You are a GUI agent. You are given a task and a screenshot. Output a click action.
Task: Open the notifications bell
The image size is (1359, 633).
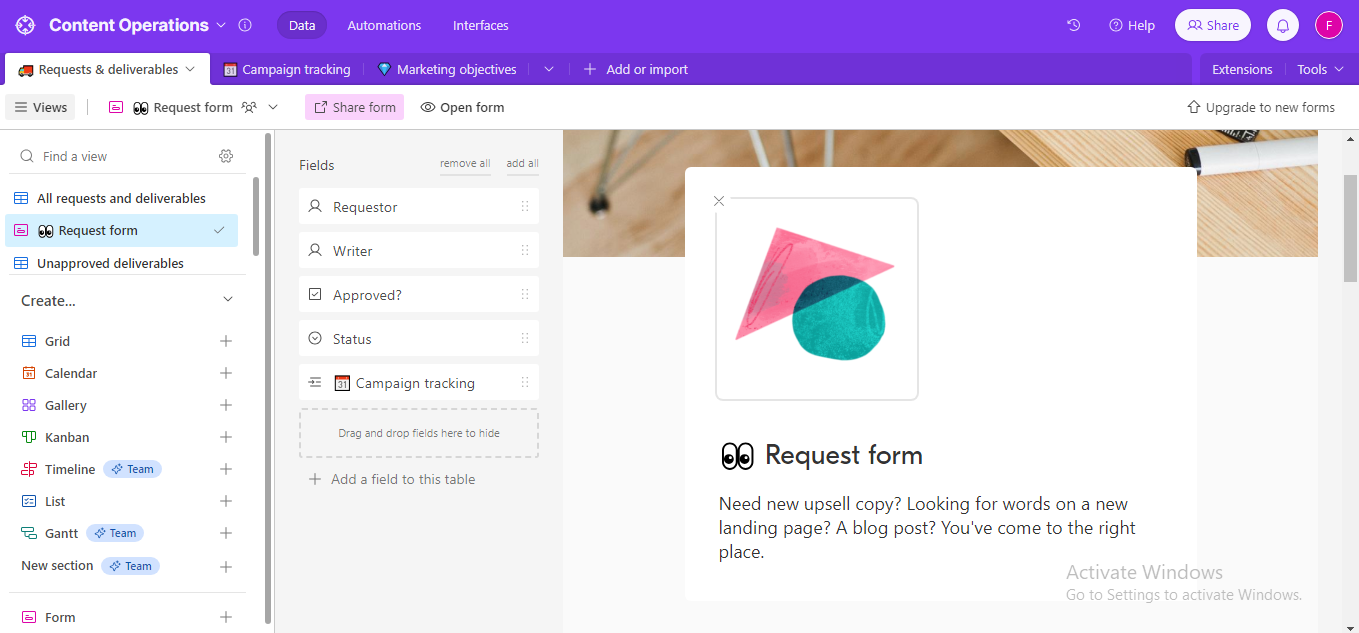click(1282, 24)
